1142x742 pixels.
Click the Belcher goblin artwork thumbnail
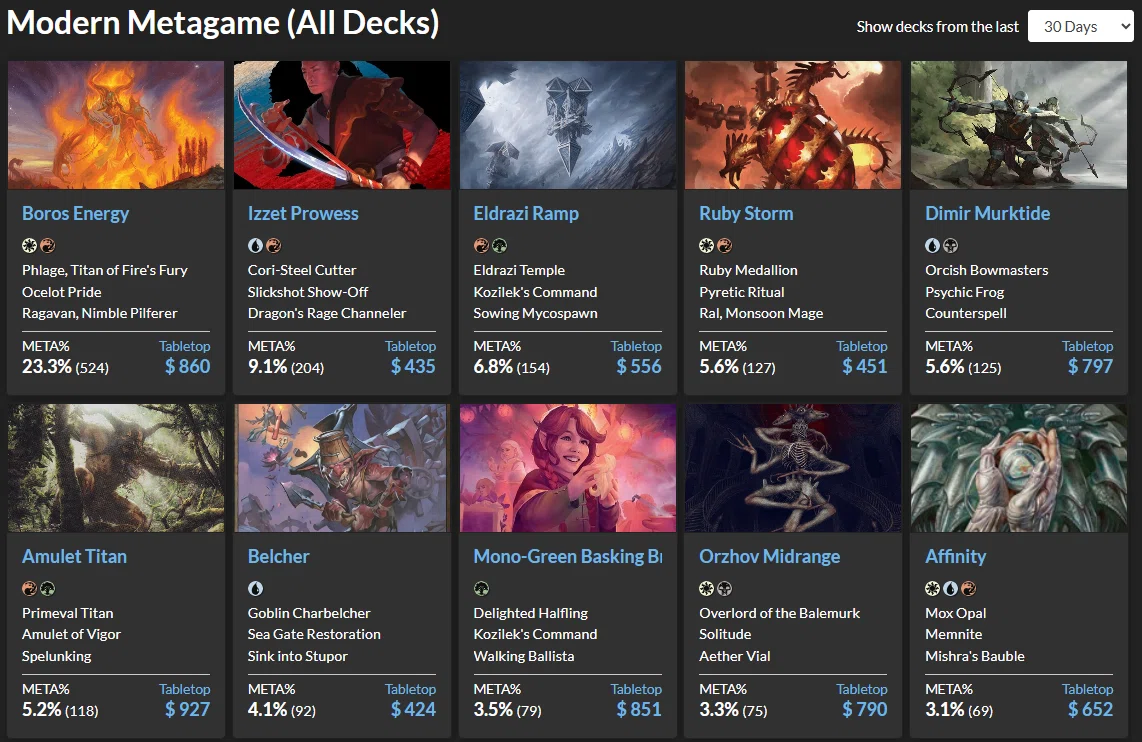click(x=342, y=468)
